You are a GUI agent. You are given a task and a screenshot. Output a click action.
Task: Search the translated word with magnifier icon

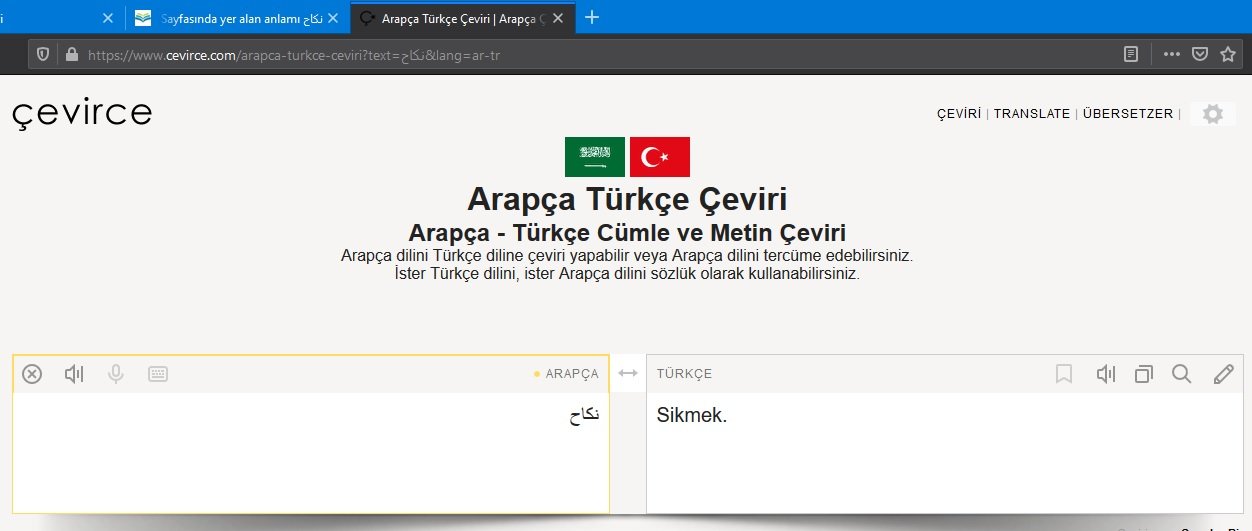pos(1182,374)
